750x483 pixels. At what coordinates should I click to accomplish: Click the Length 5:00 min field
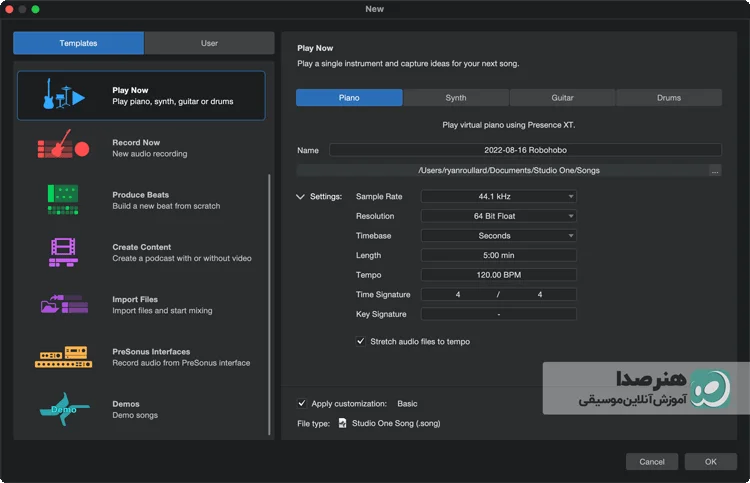click(498, 255)
